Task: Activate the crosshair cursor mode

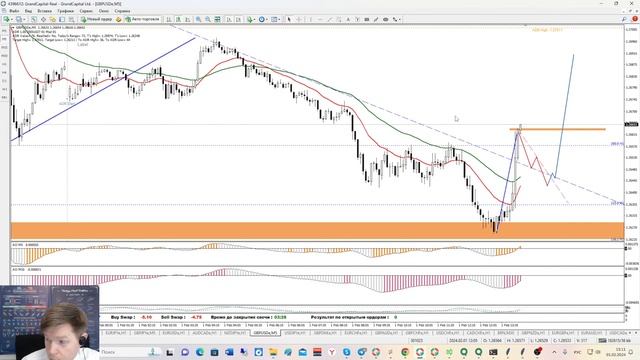Action: pyautogui.click(x=299, y=19)
